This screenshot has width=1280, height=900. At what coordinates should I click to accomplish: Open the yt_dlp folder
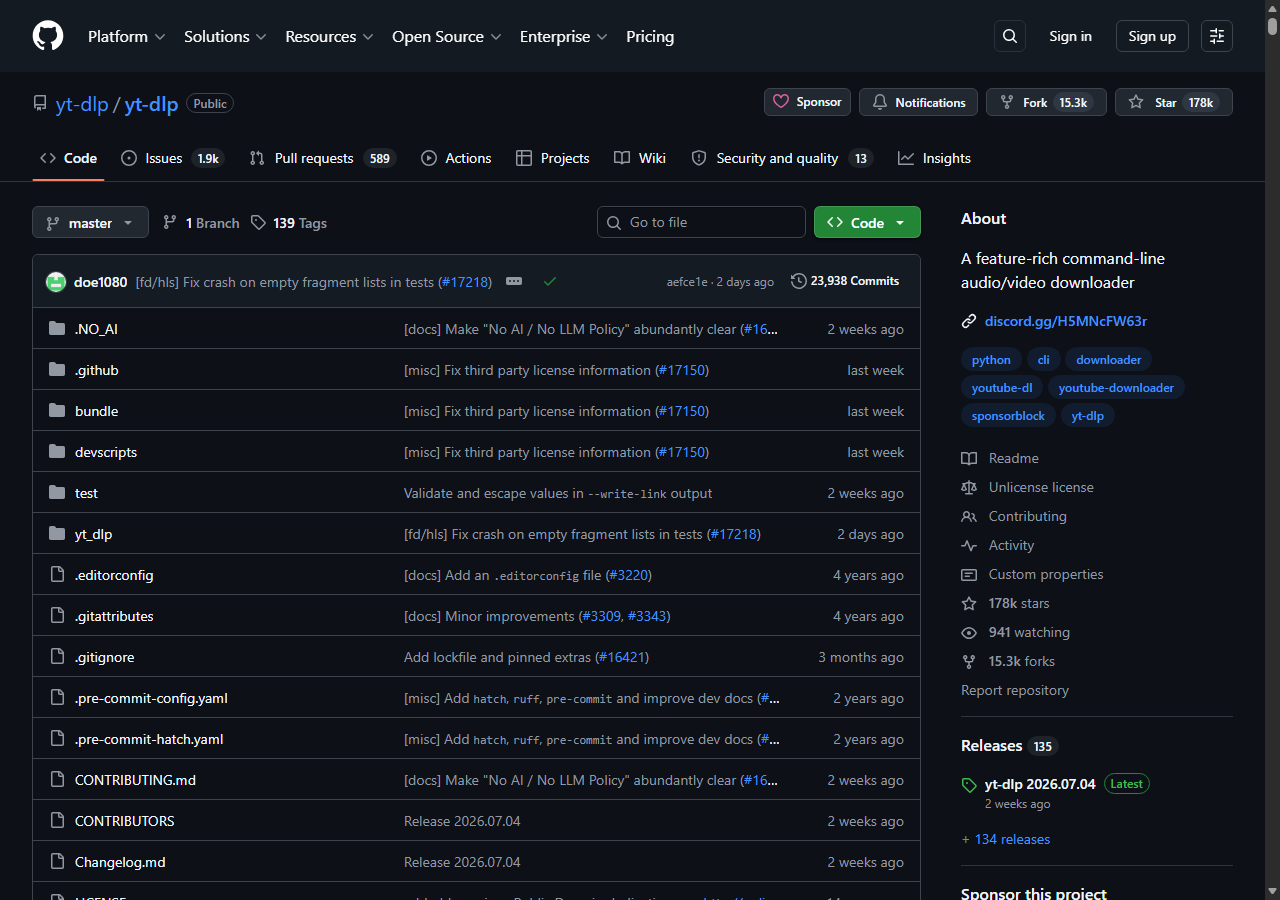pyautogui.click(x=94, y=534)
